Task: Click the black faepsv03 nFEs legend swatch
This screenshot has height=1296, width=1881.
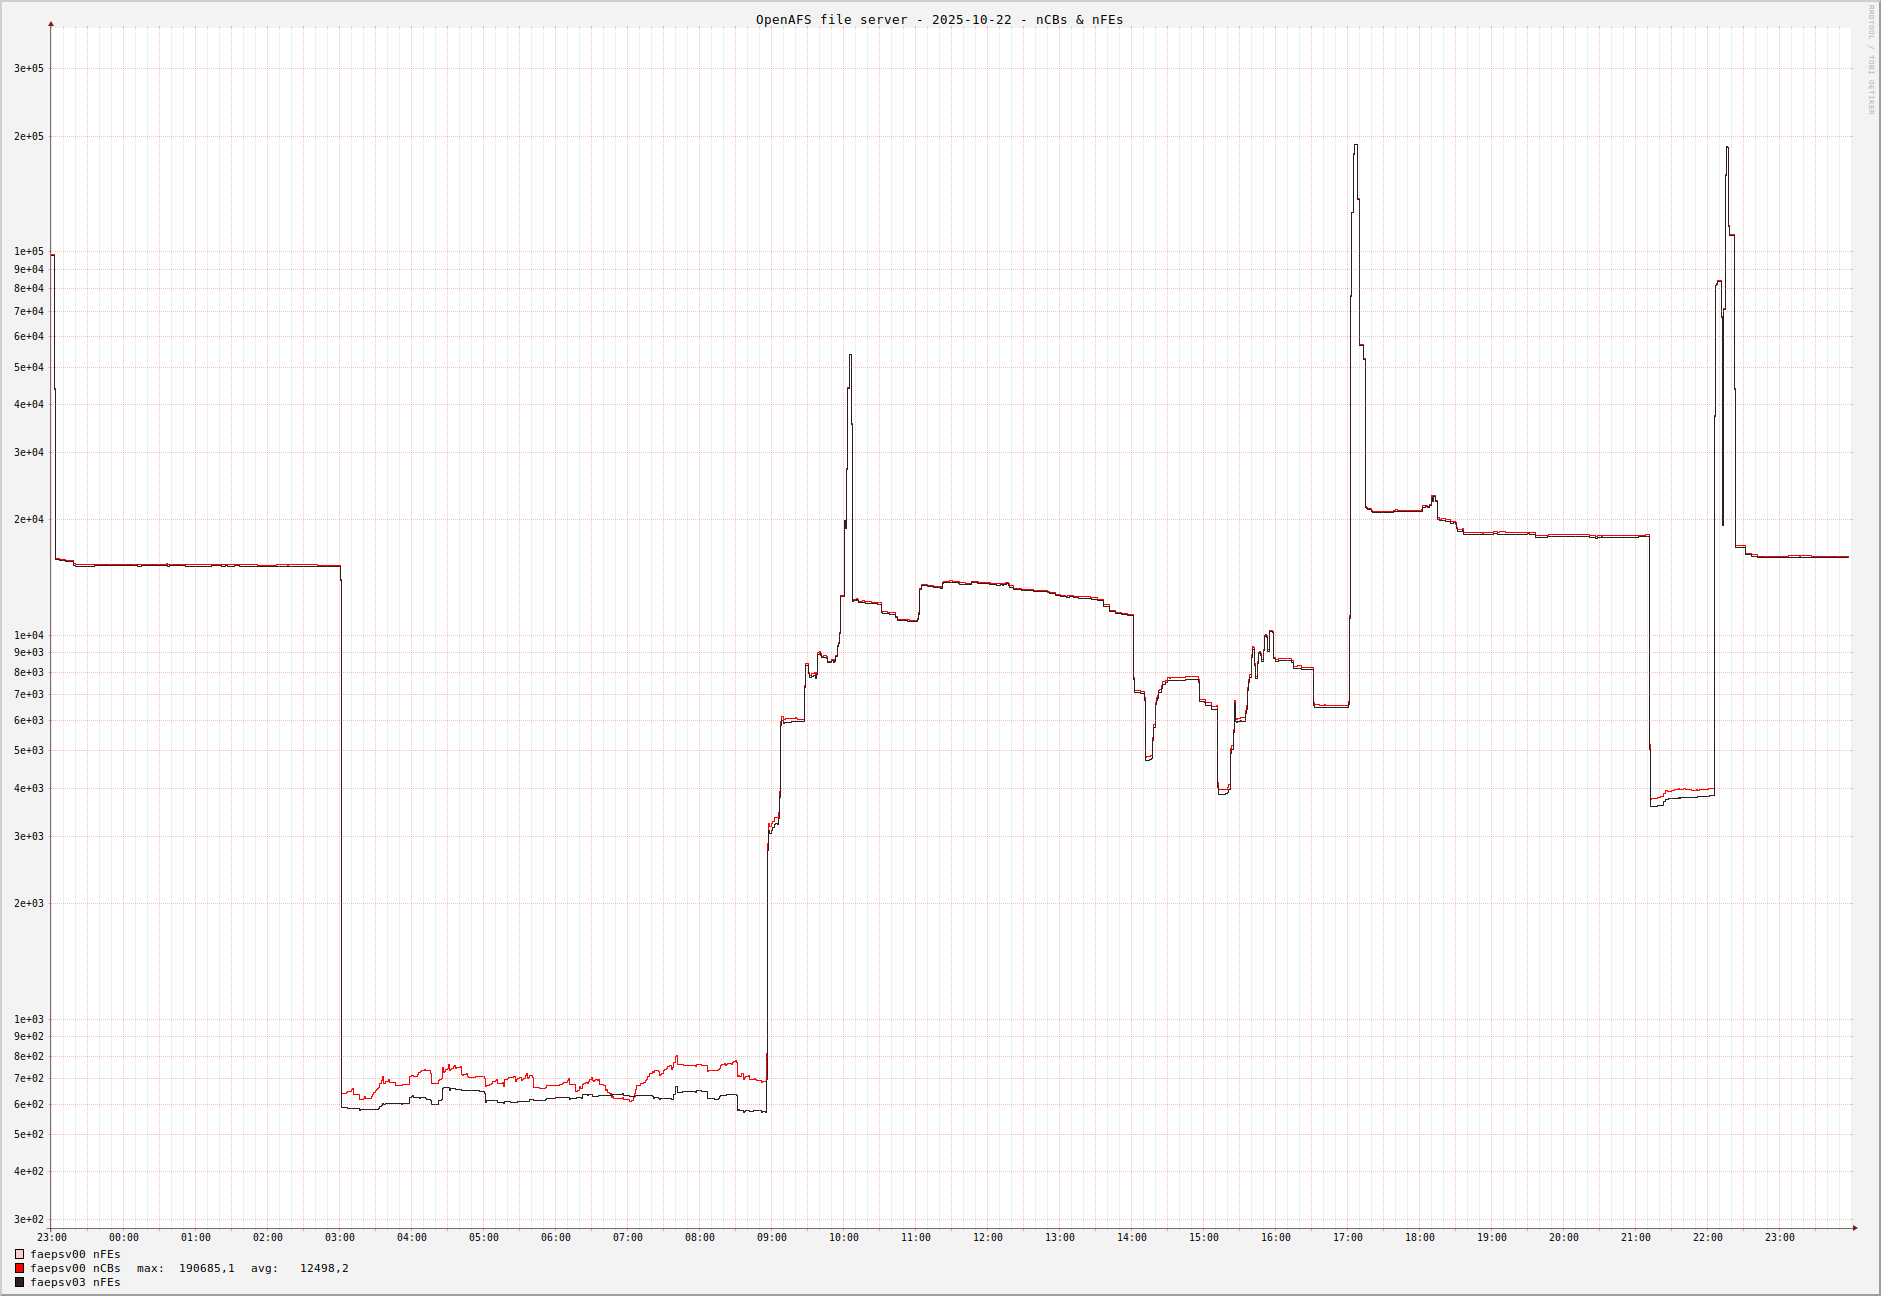Action: tap(19, 1282)
